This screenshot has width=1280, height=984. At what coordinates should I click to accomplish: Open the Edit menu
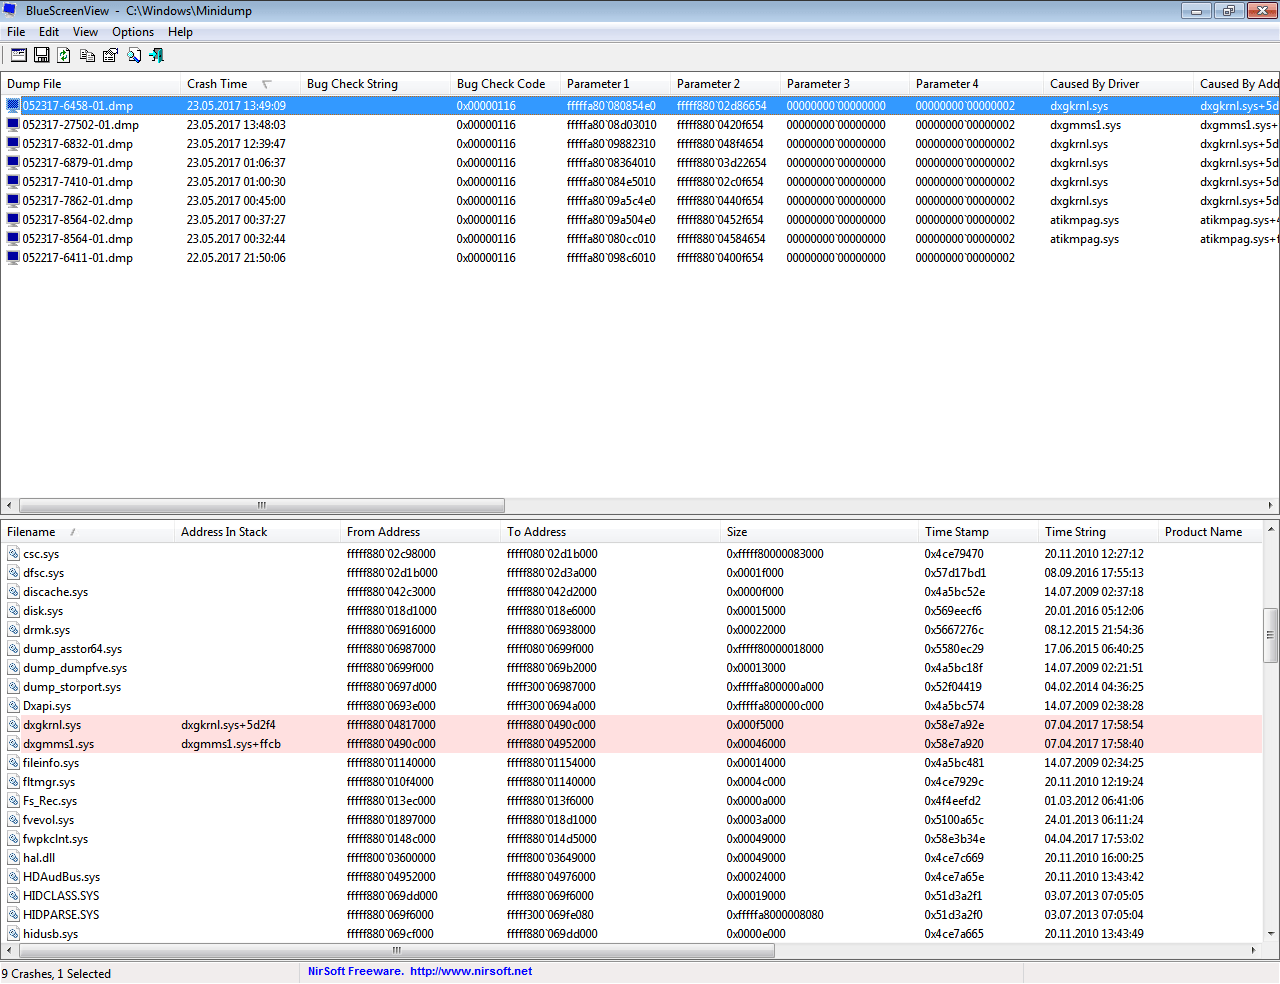(49, 32)
